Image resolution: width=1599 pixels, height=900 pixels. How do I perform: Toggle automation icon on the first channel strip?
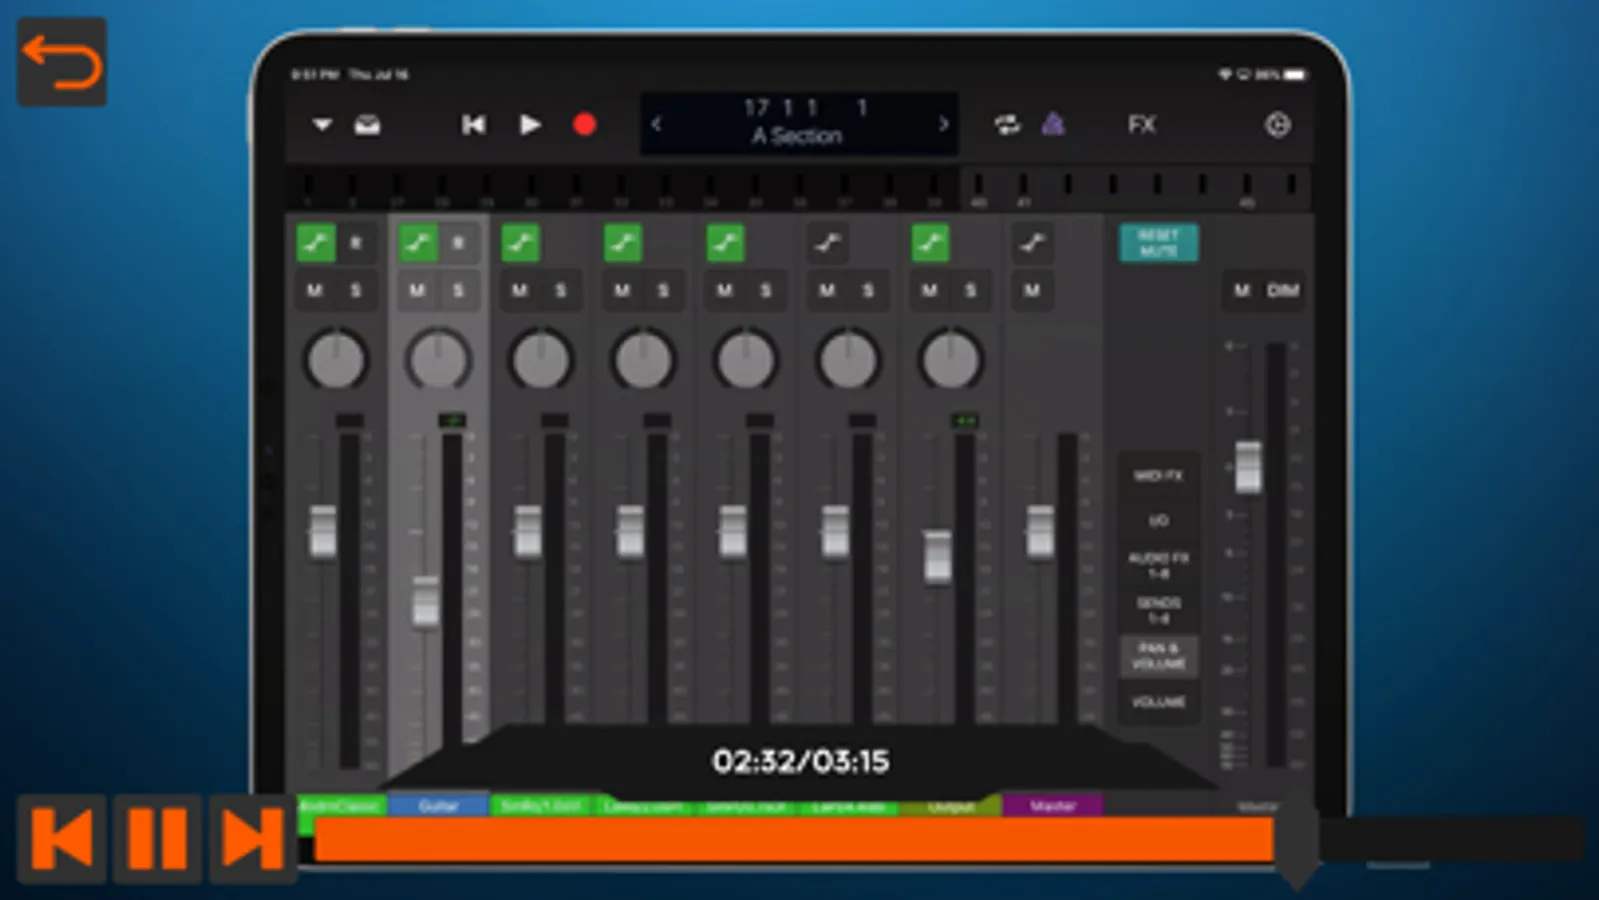point(316,243)
